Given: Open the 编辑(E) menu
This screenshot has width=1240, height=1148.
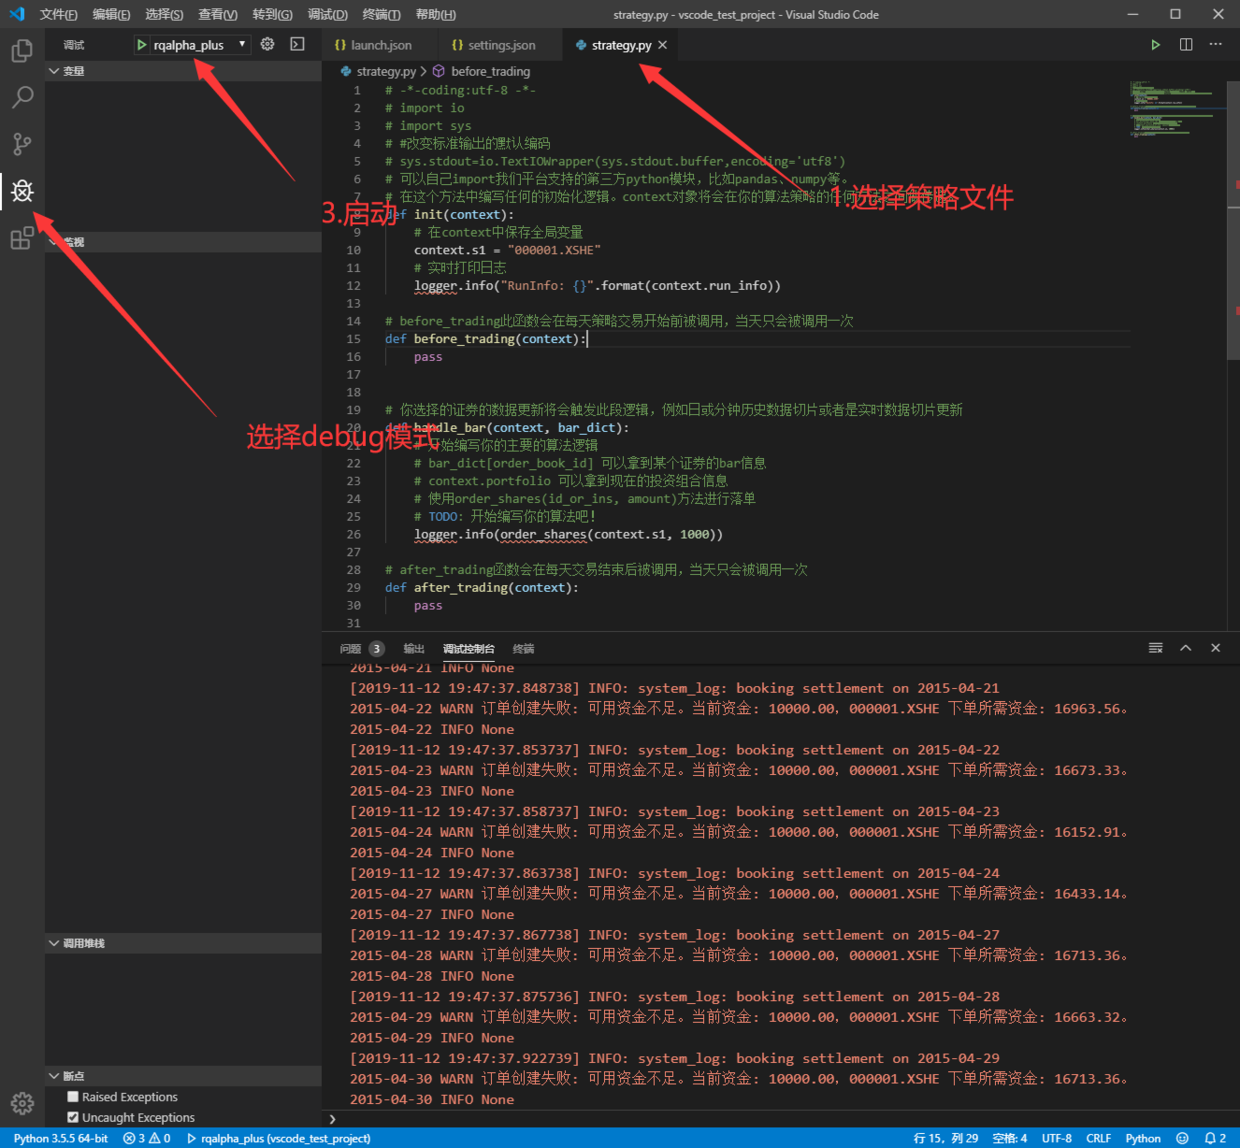Looking at the screenshot, I should click(111, 14).
